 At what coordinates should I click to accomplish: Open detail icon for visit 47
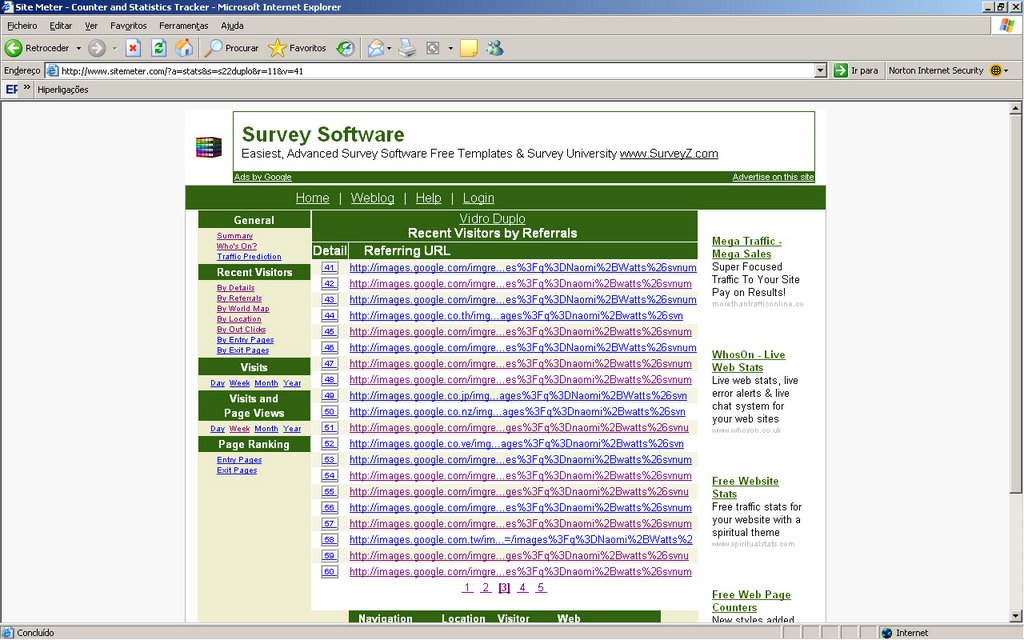pos(330,364)
